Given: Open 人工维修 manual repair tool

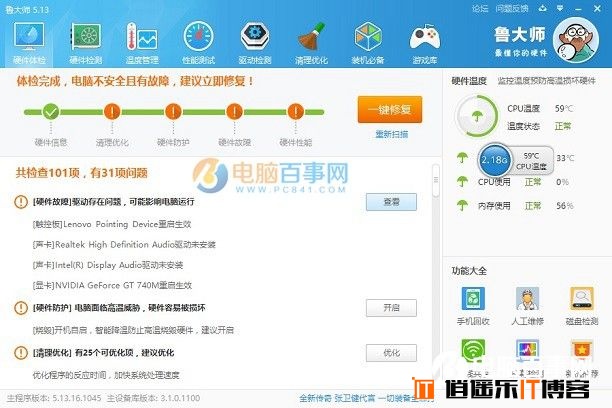Looking at the screenshot, I should (x=527, y=306).
